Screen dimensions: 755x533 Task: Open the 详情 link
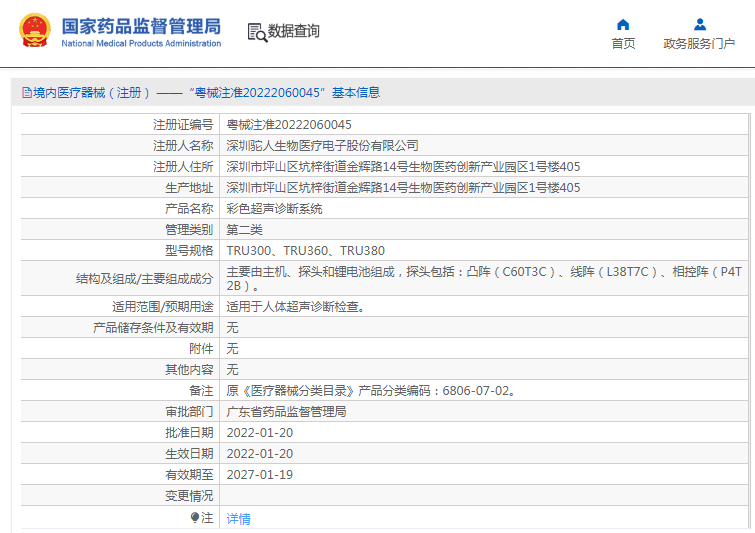click(238, 519)
